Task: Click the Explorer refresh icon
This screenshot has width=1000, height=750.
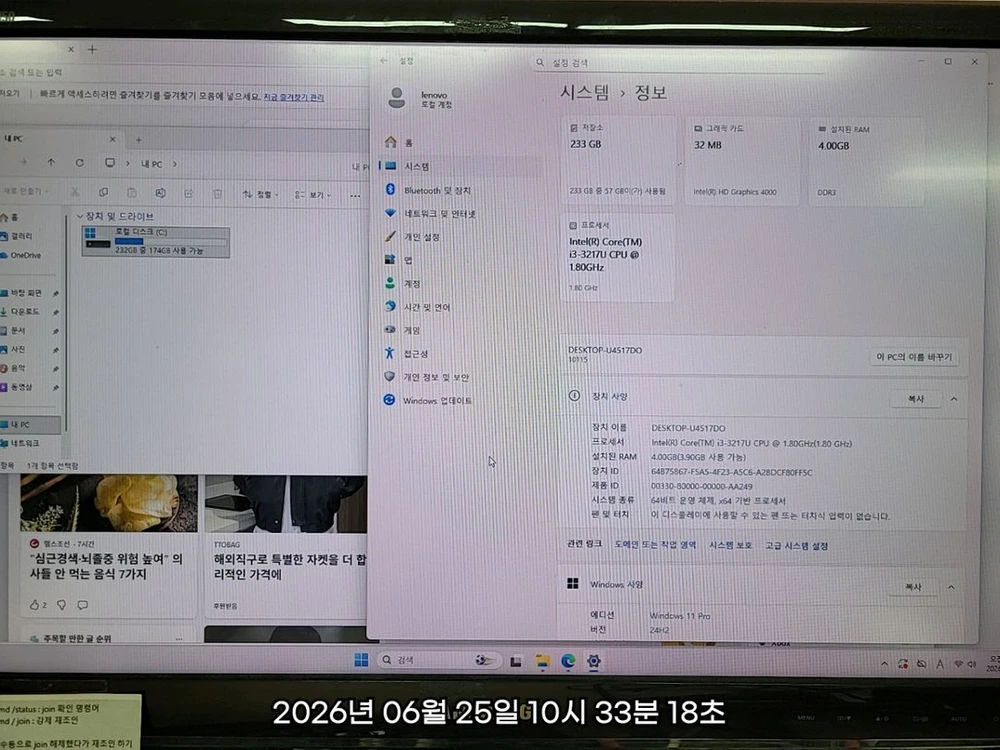Action: coord(80,163)
